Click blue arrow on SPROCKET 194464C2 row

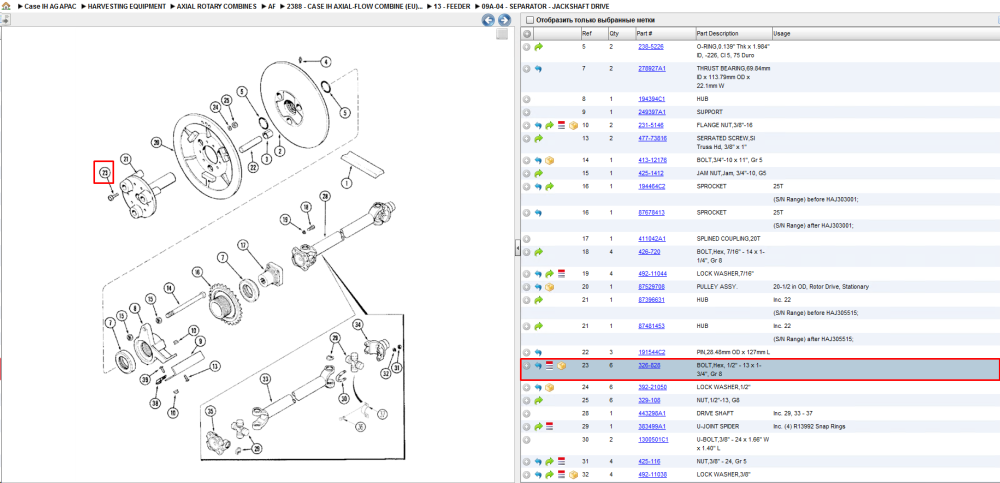click(538, 186)
